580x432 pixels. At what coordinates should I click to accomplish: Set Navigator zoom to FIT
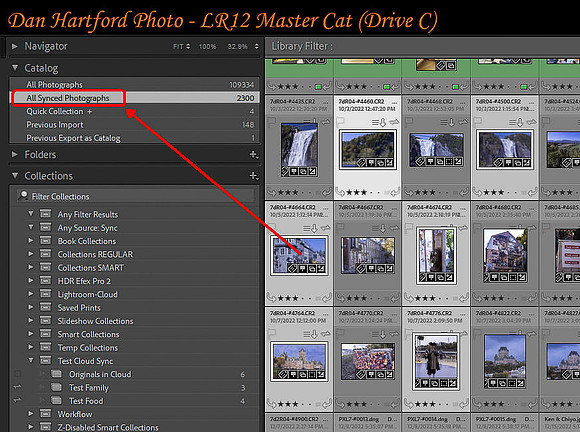[x=178, y=47]
